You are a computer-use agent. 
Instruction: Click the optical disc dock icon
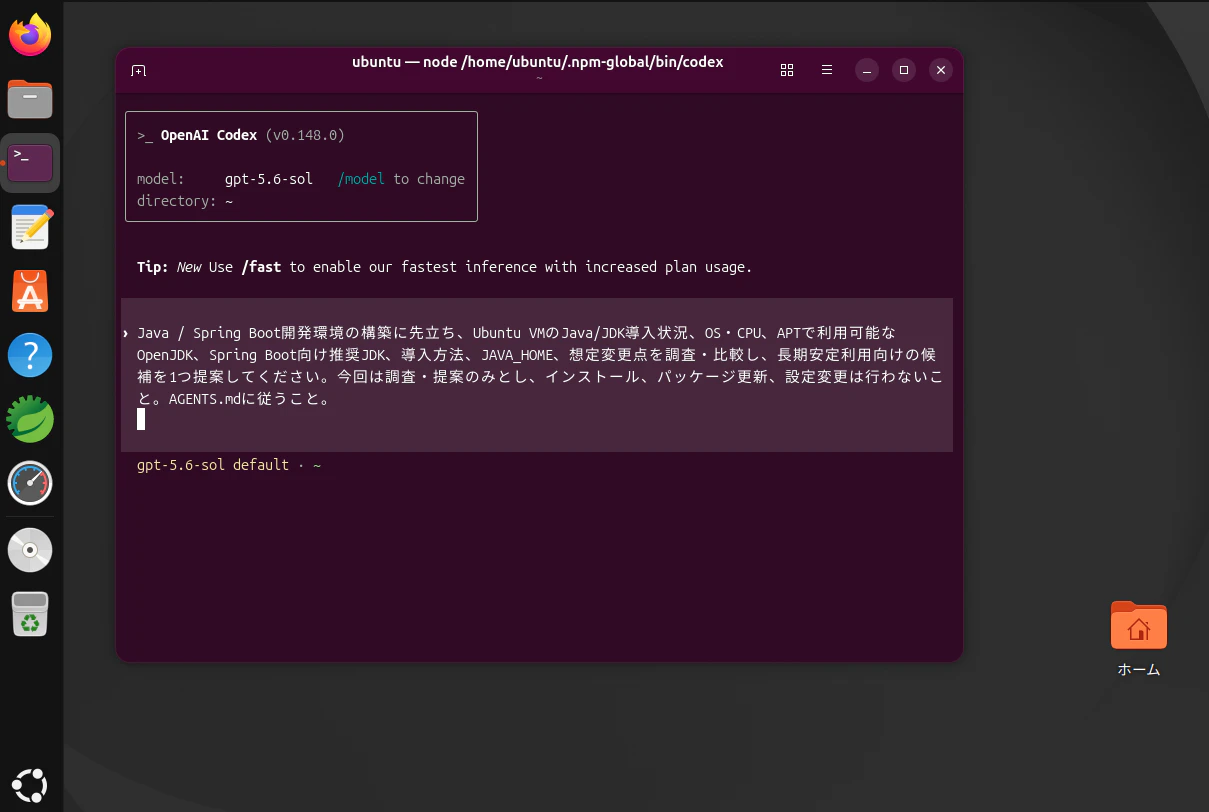point(30,549)
